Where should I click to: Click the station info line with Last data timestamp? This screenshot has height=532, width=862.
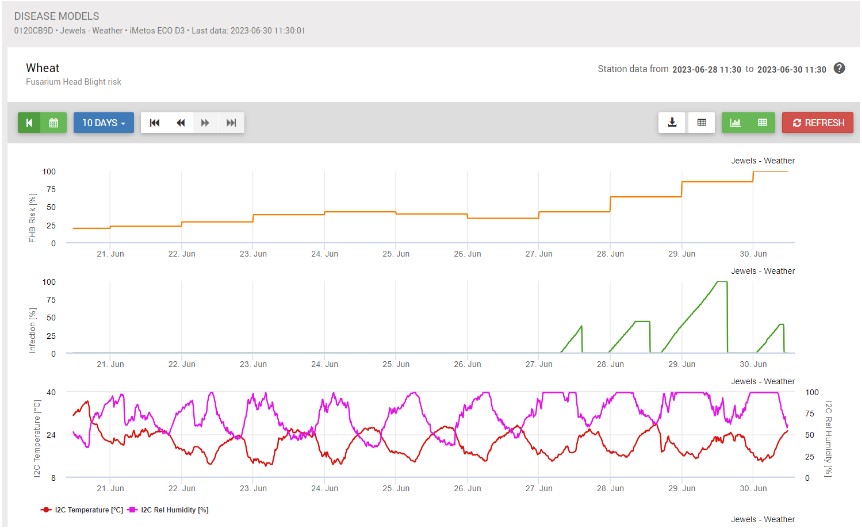(x=159, y=31)
